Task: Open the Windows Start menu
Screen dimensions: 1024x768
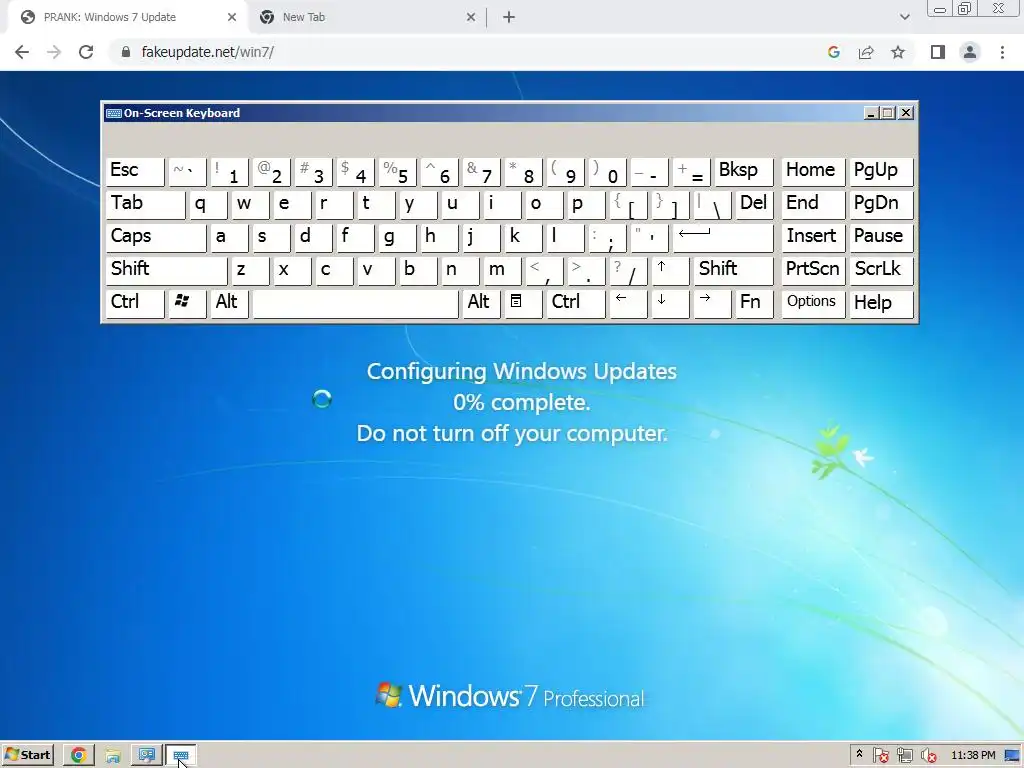Action: (x=27, y=755)
